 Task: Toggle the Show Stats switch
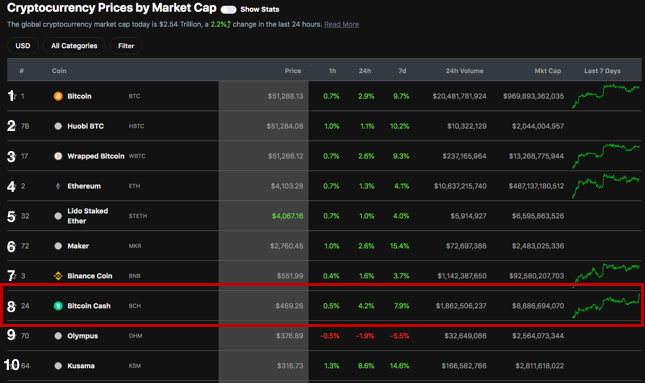point(228,9)
